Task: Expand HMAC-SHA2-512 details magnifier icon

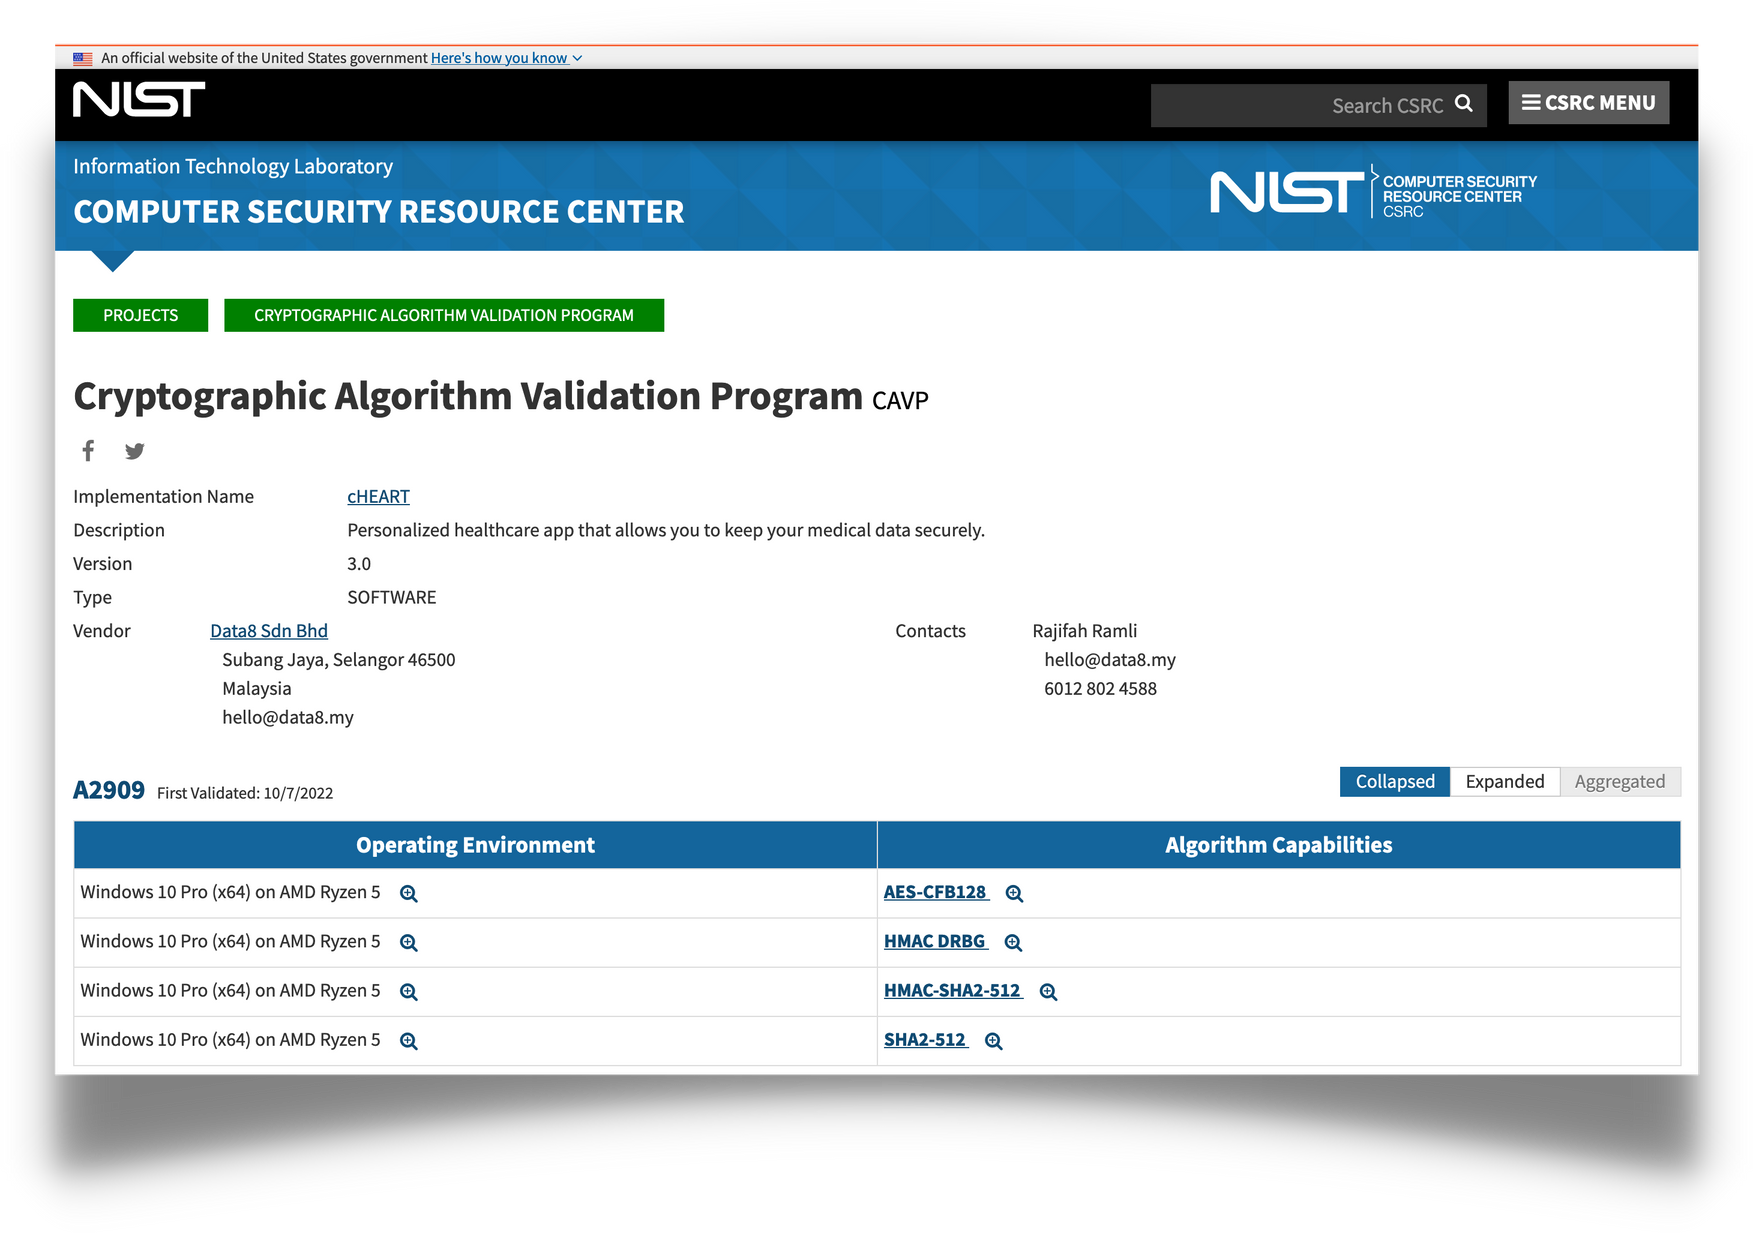Action: tap(1048, 992)
